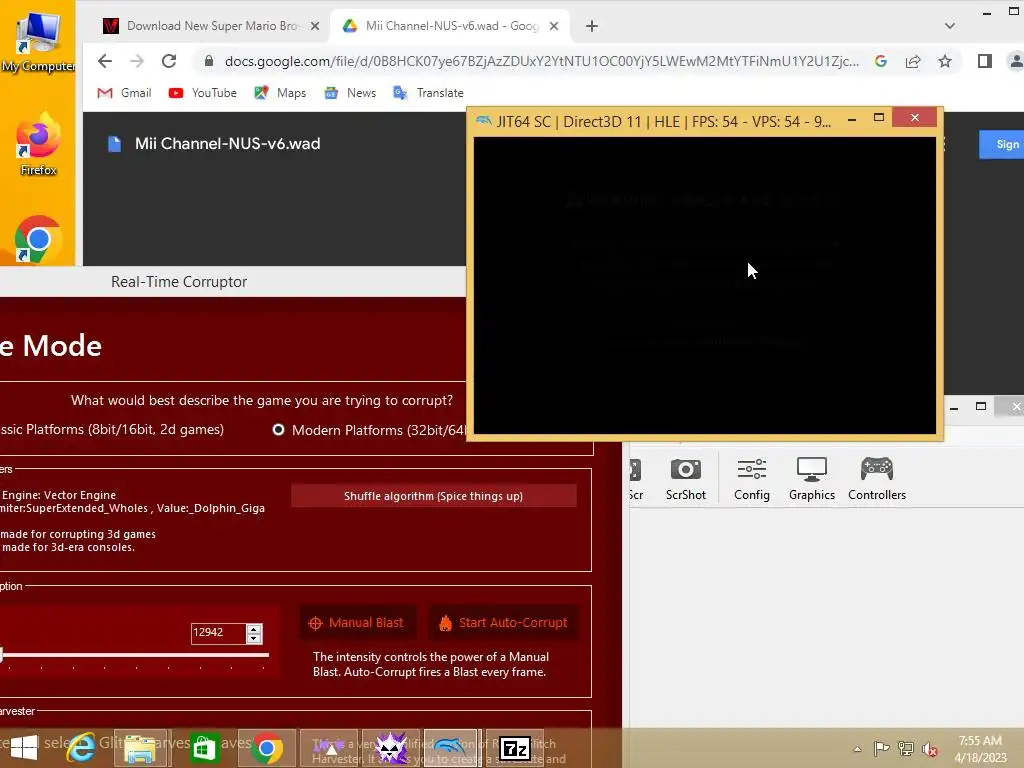The width and height of the screenshot is (1024, 768).
Task: Click the muted volume tray icon
Action: click(x=929, y=749)
